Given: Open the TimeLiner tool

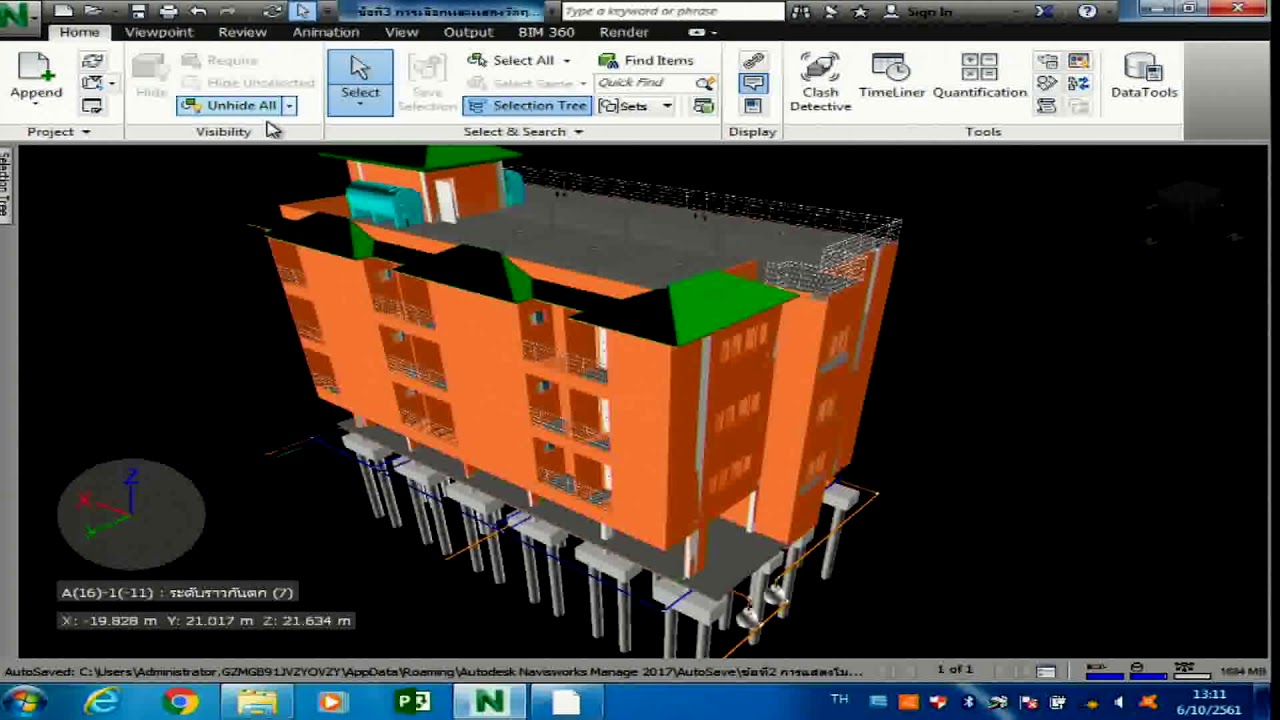Looking at the screenshot, I should [x=891, y=76].
